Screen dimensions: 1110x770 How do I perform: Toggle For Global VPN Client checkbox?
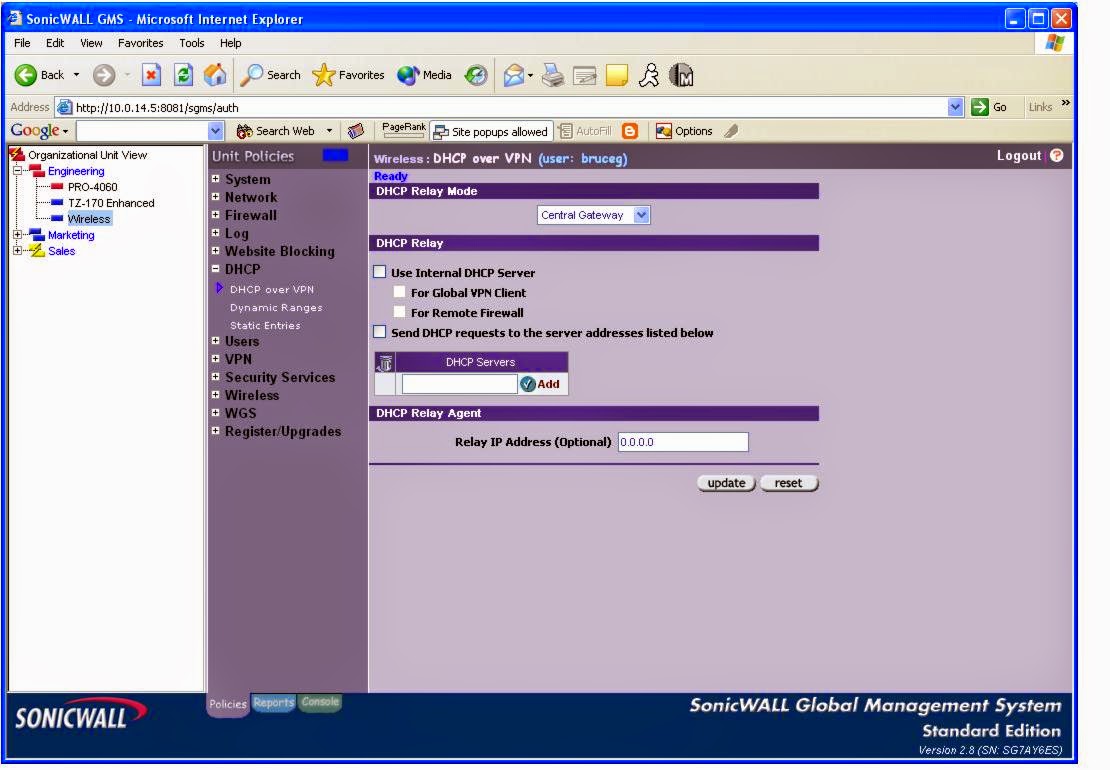tap(400, 292)
